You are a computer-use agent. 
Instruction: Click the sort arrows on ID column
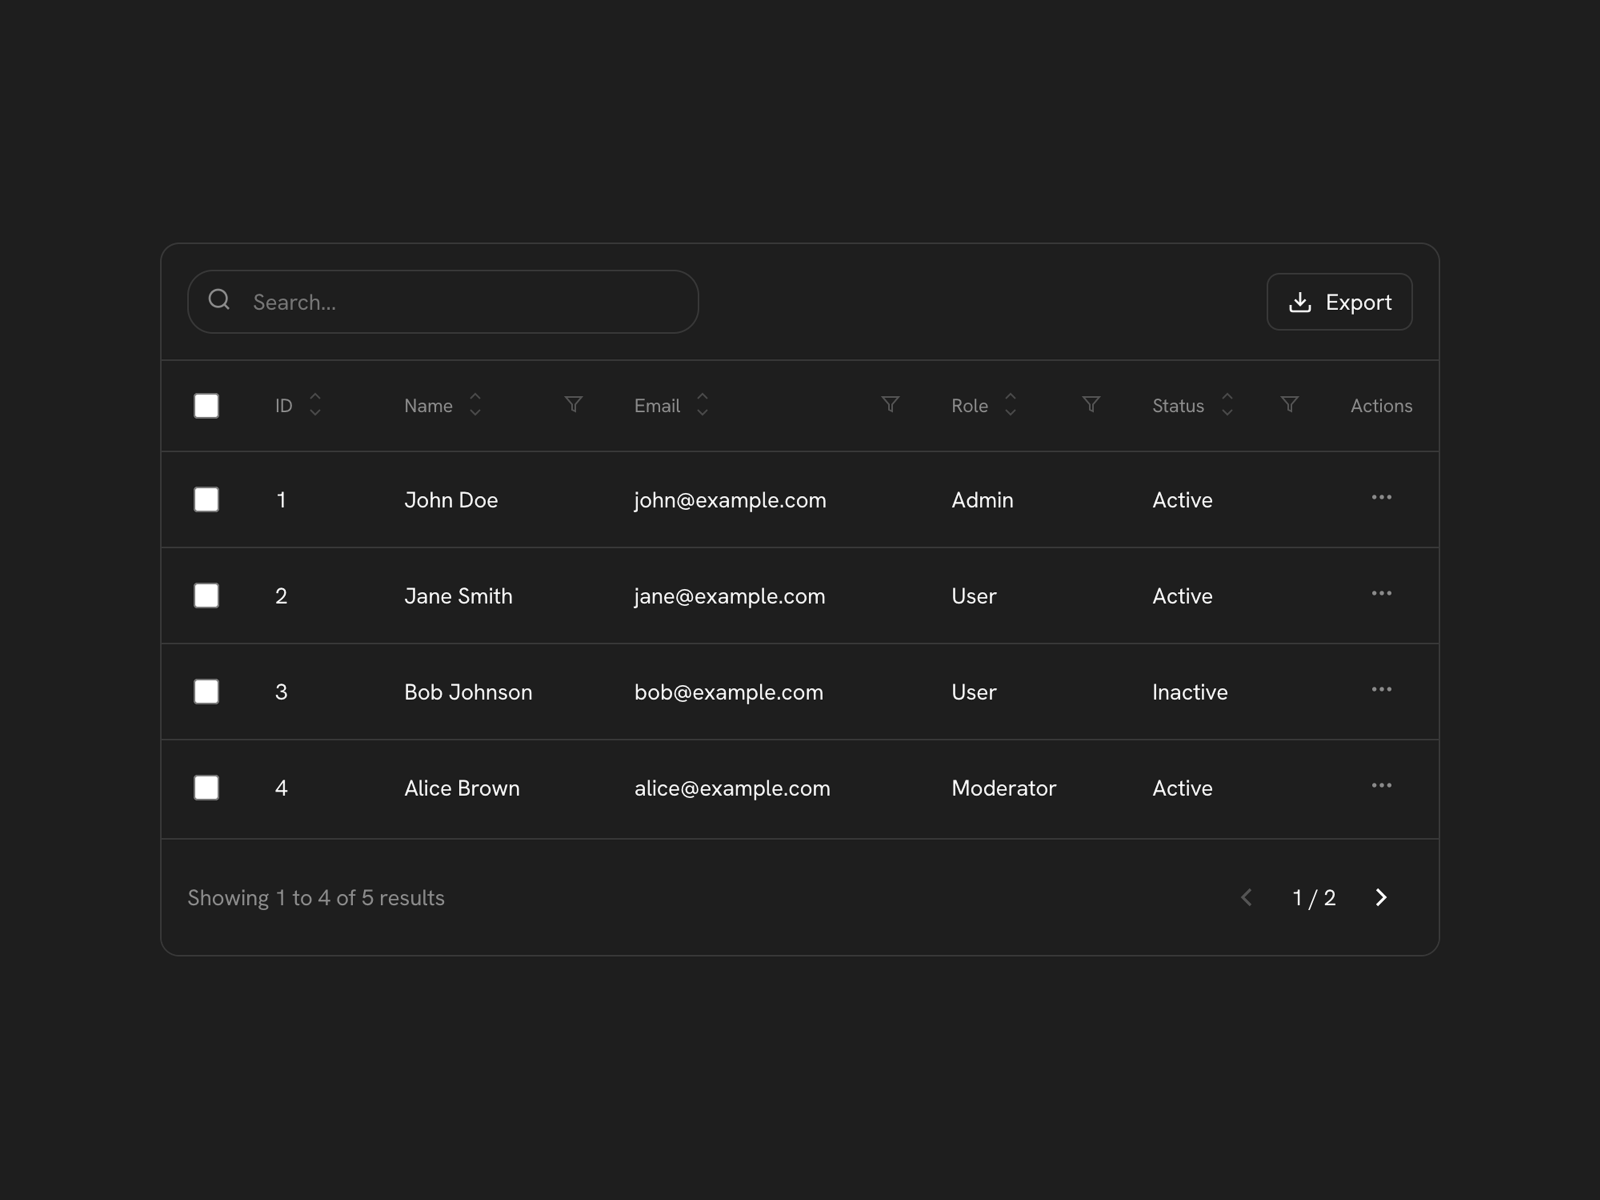(315, 405)
